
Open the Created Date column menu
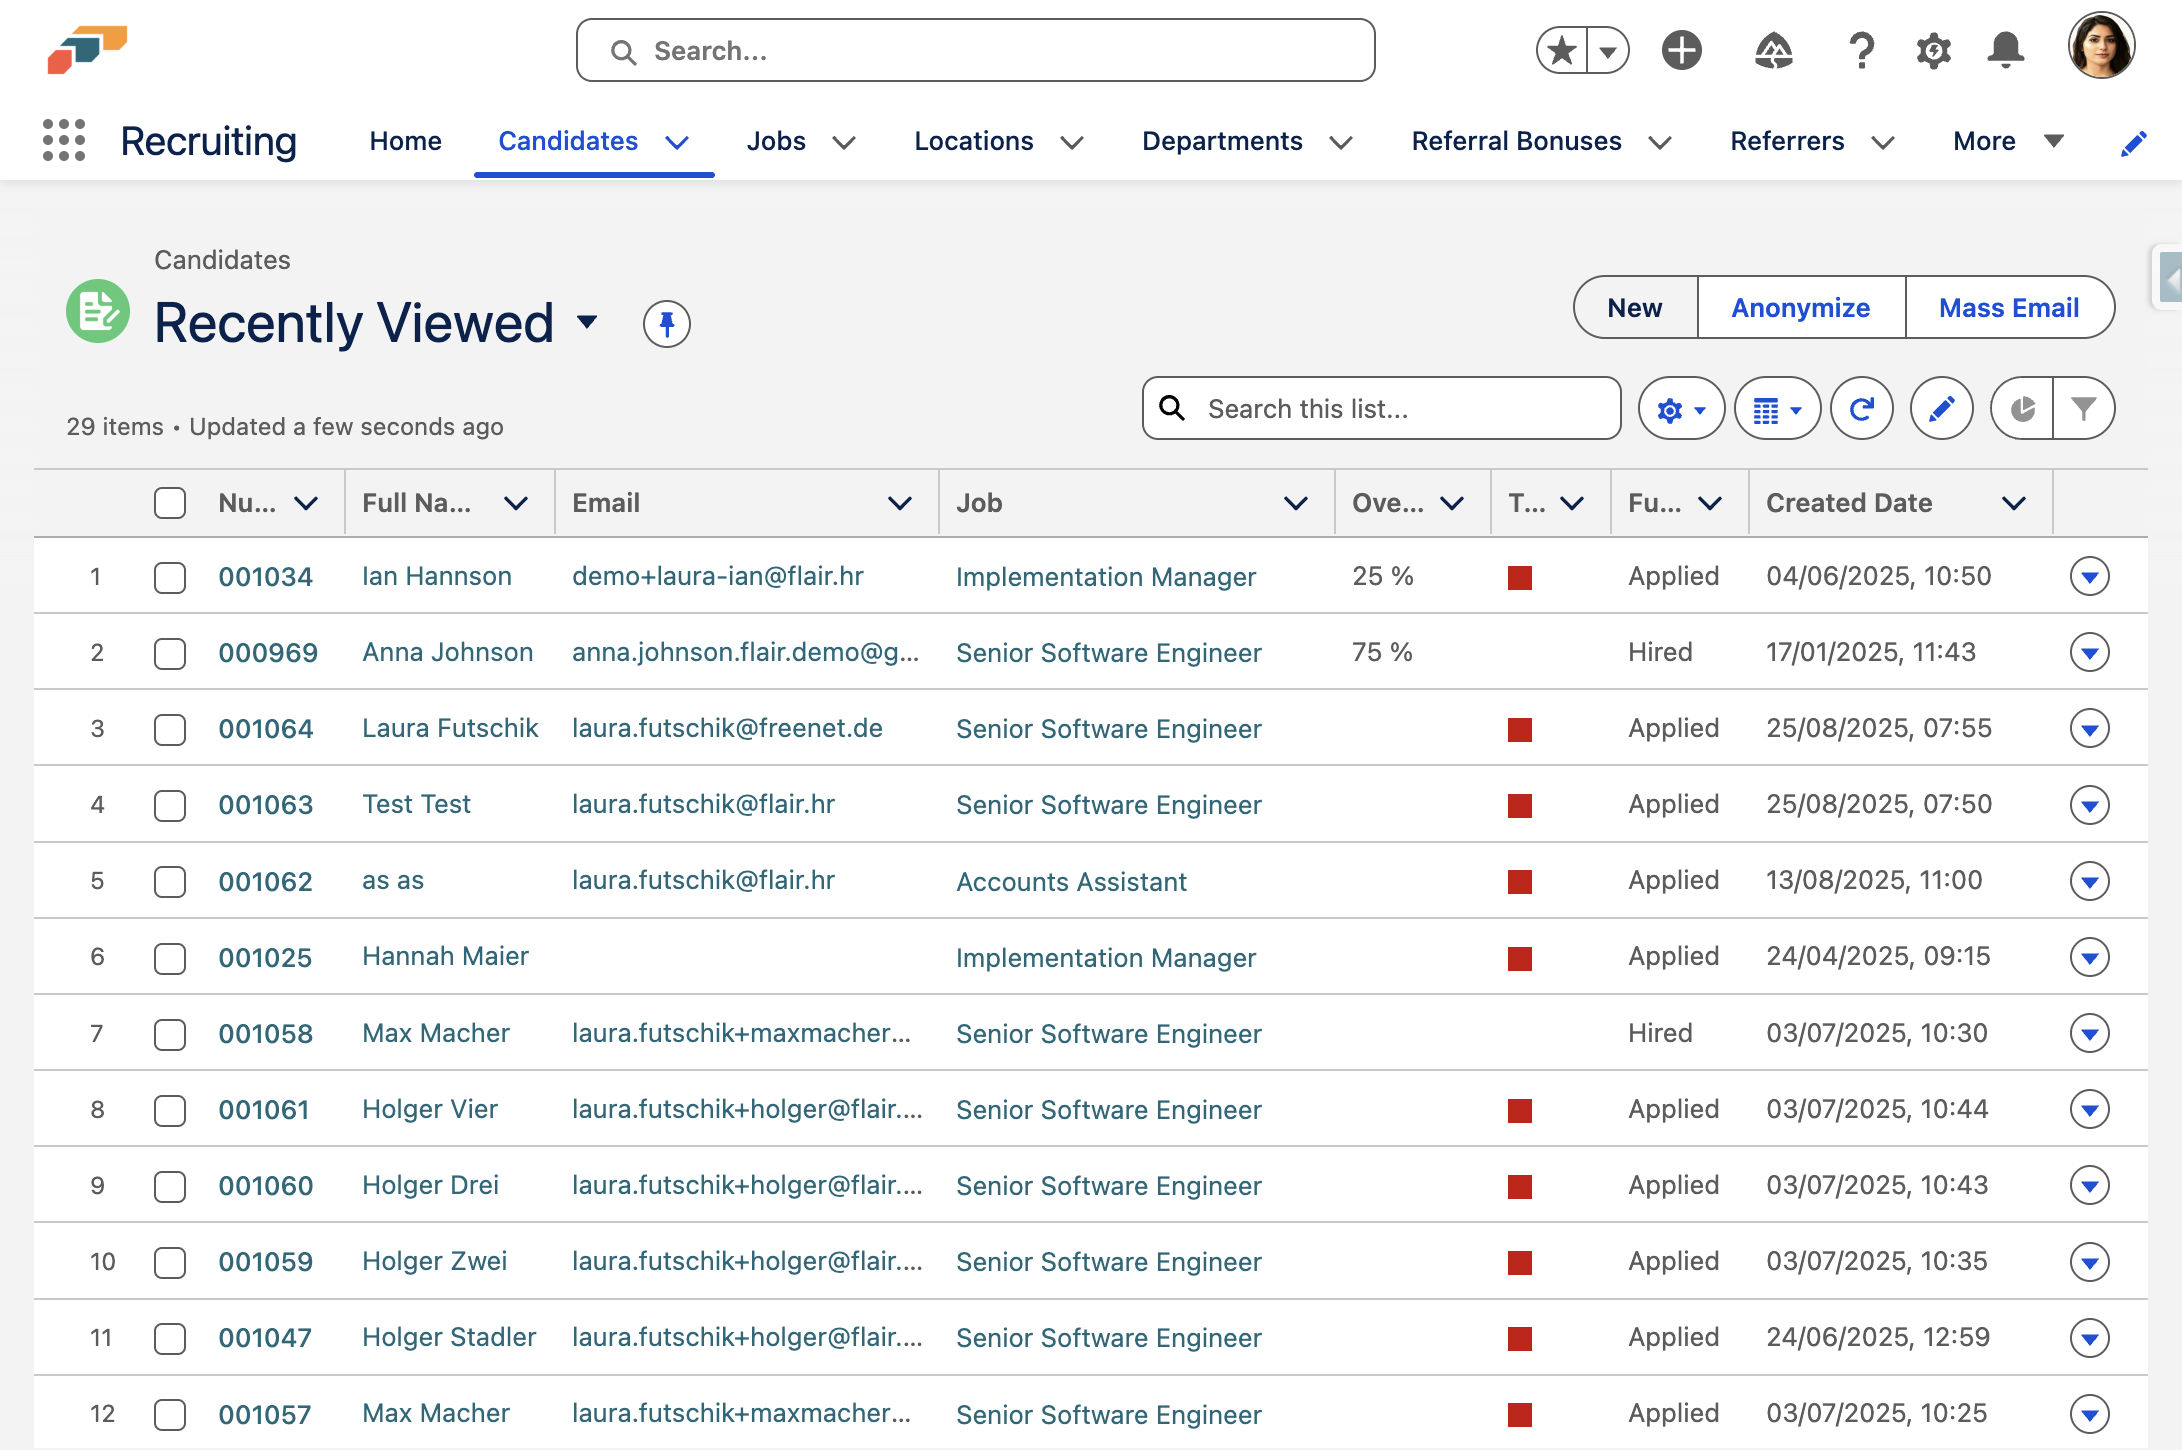(x=2013, y=503)
